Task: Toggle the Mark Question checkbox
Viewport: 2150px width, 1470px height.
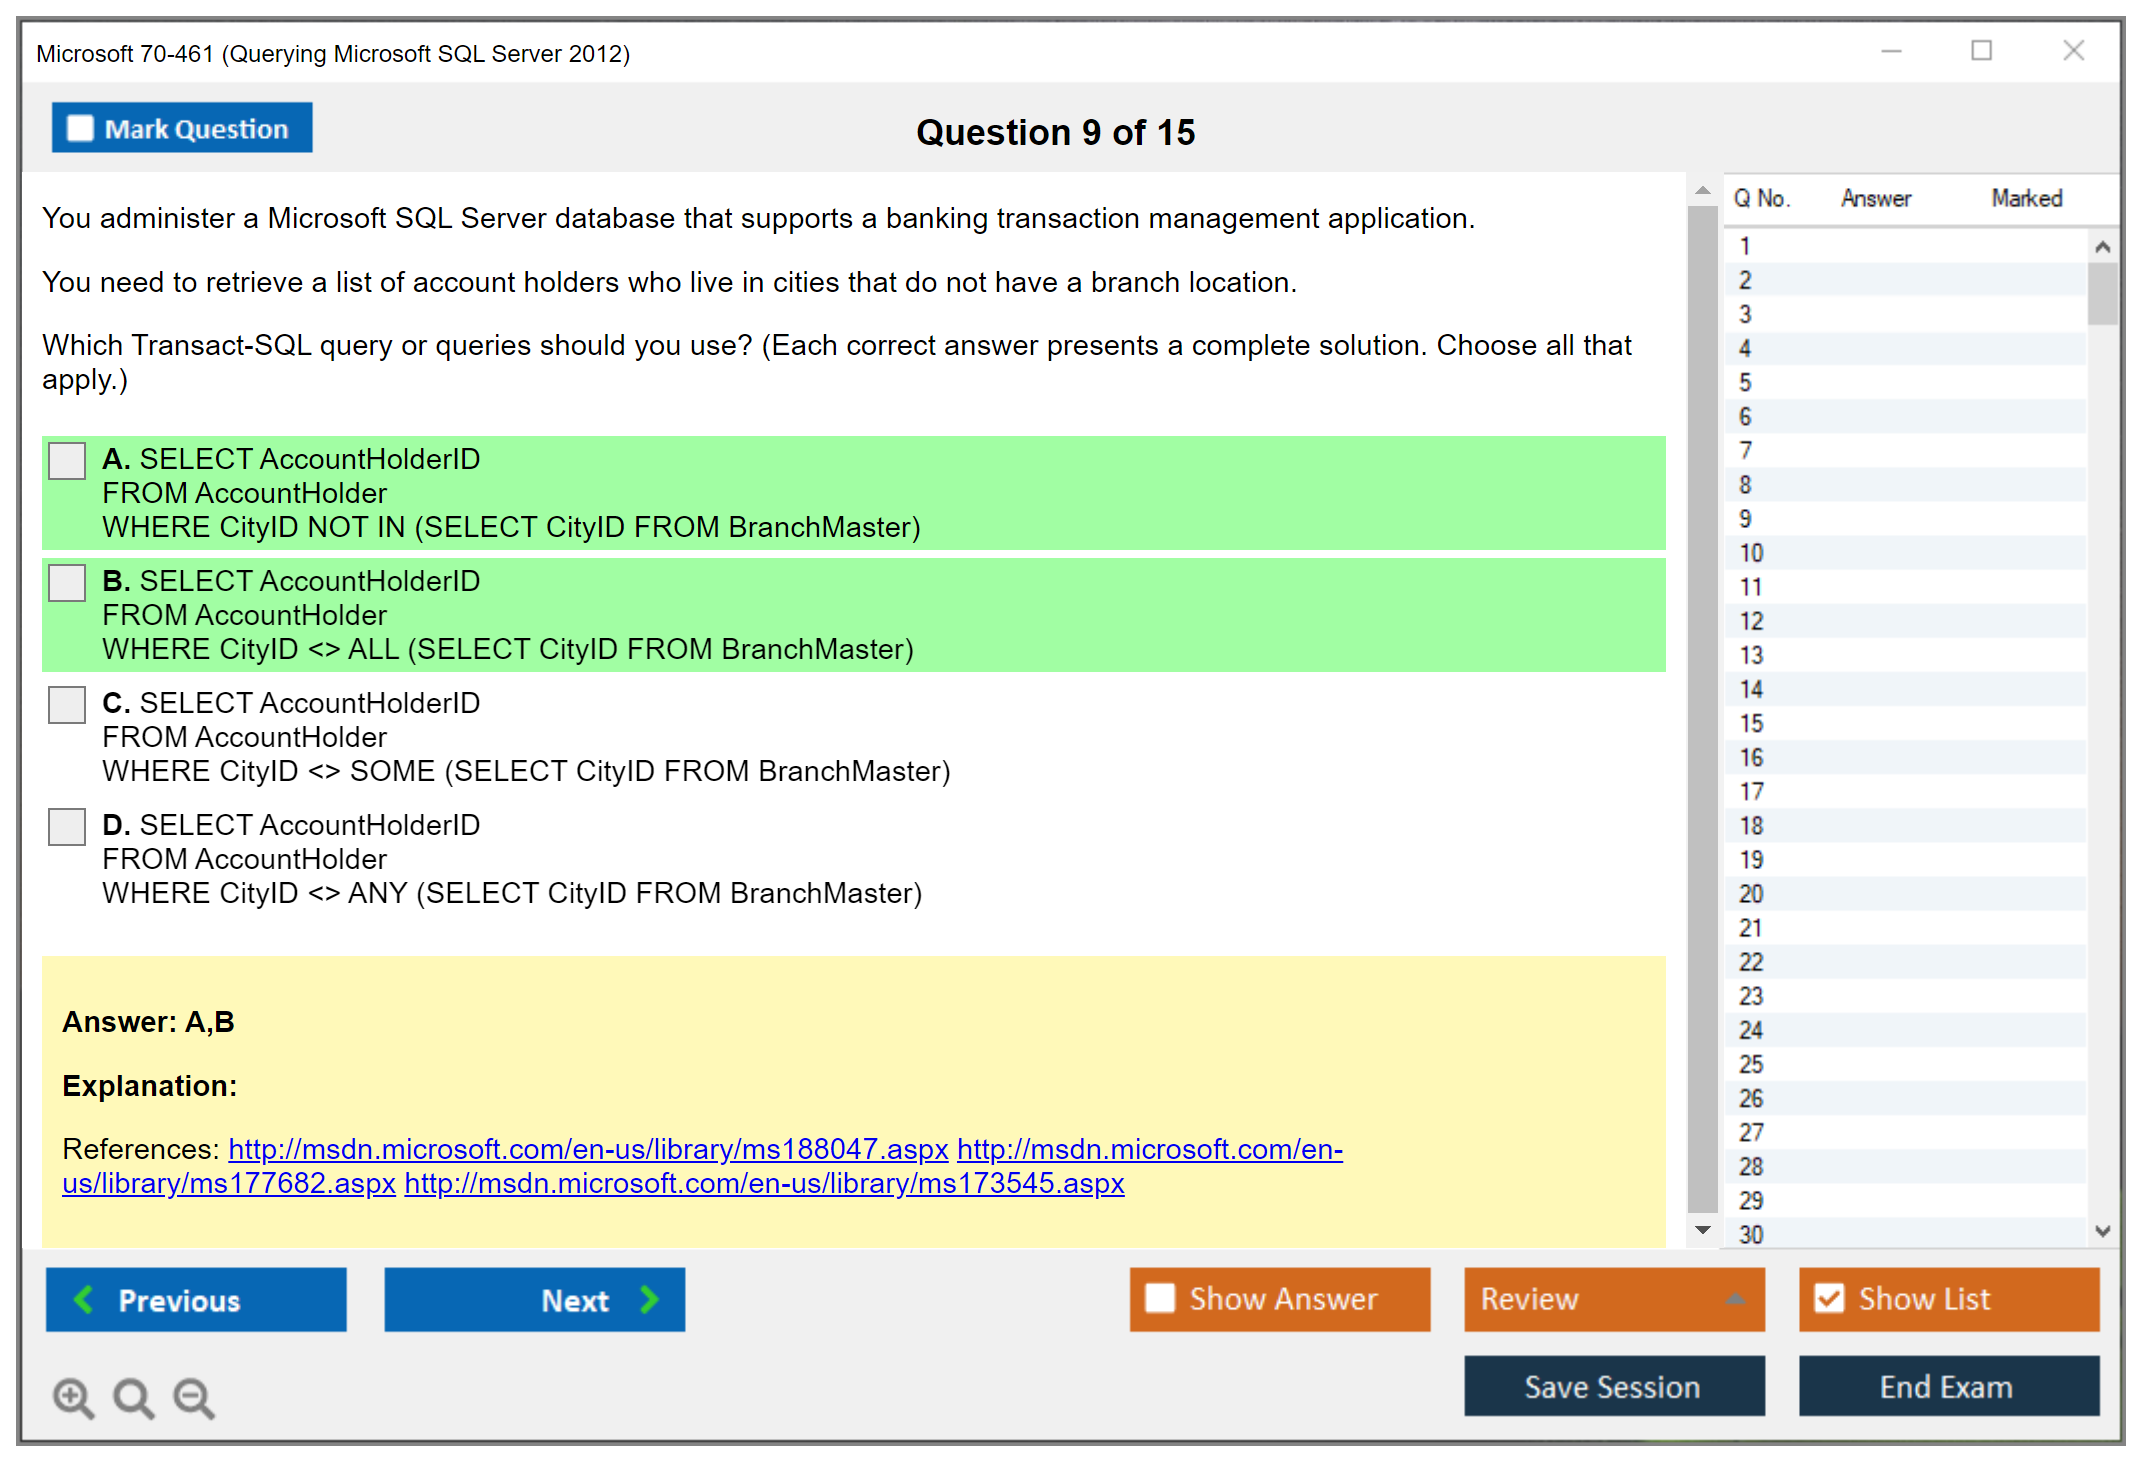Action: (x=80, y=128)
